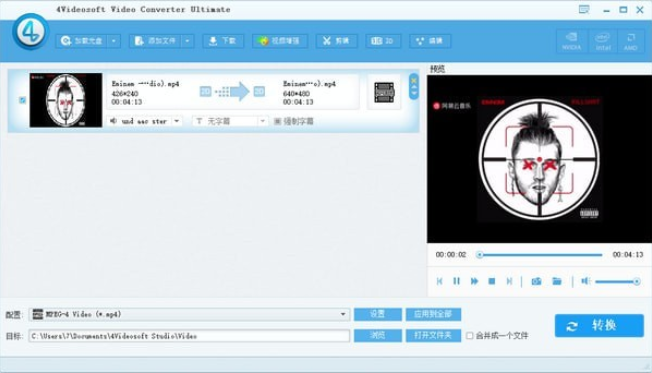The width and height of the screenshot is (652, 373).
Task: Click the Open Folder button
Action: pyautogui.click(x=433, y=336)
